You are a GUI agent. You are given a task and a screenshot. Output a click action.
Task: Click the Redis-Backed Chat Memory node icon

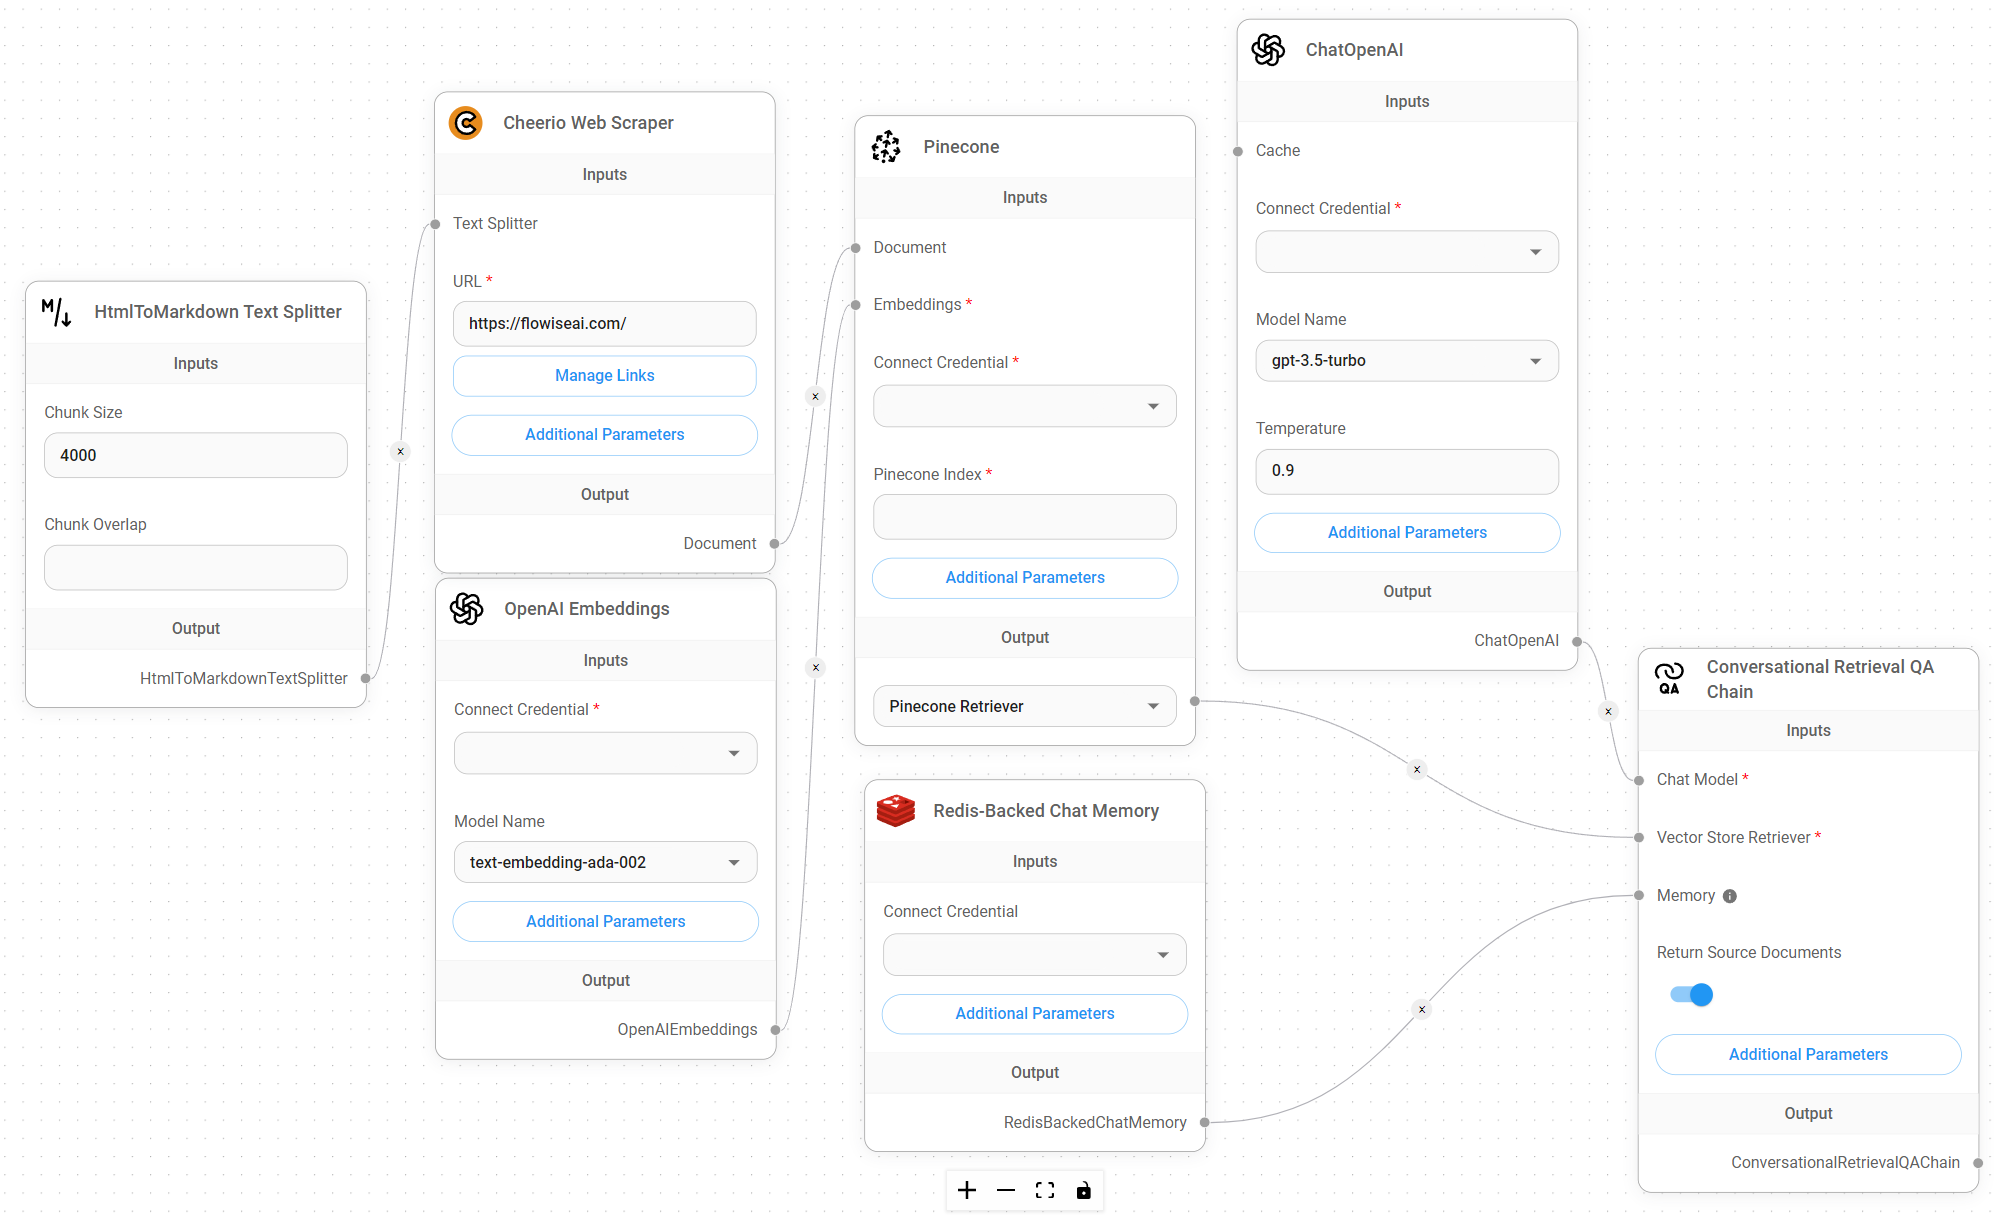896,811
